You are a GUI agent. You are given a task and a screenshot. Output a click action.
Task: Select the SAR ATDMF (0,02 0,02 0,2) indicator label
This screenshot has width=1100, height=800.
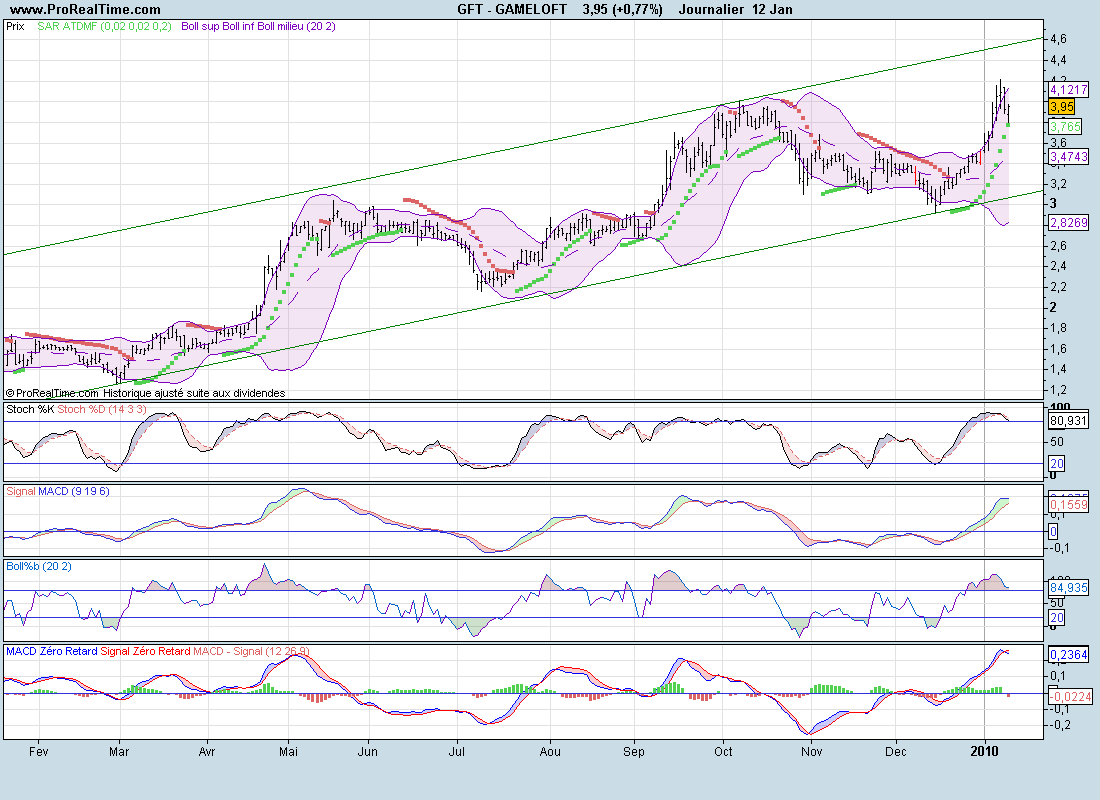click(x=105, y=27)
